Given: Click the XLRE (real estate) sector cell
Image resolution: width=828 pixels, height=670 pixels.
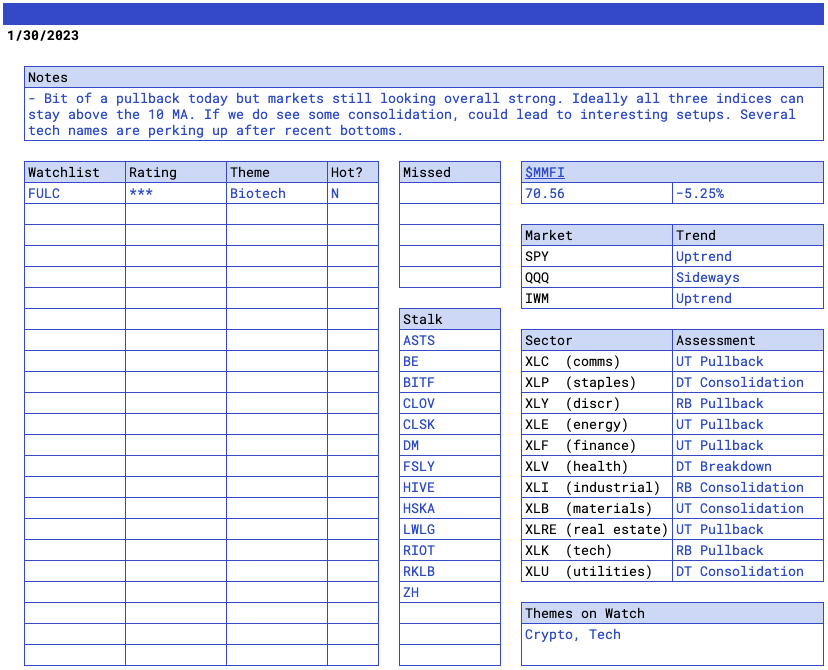Looking at the screenshot, I should 597,530.
